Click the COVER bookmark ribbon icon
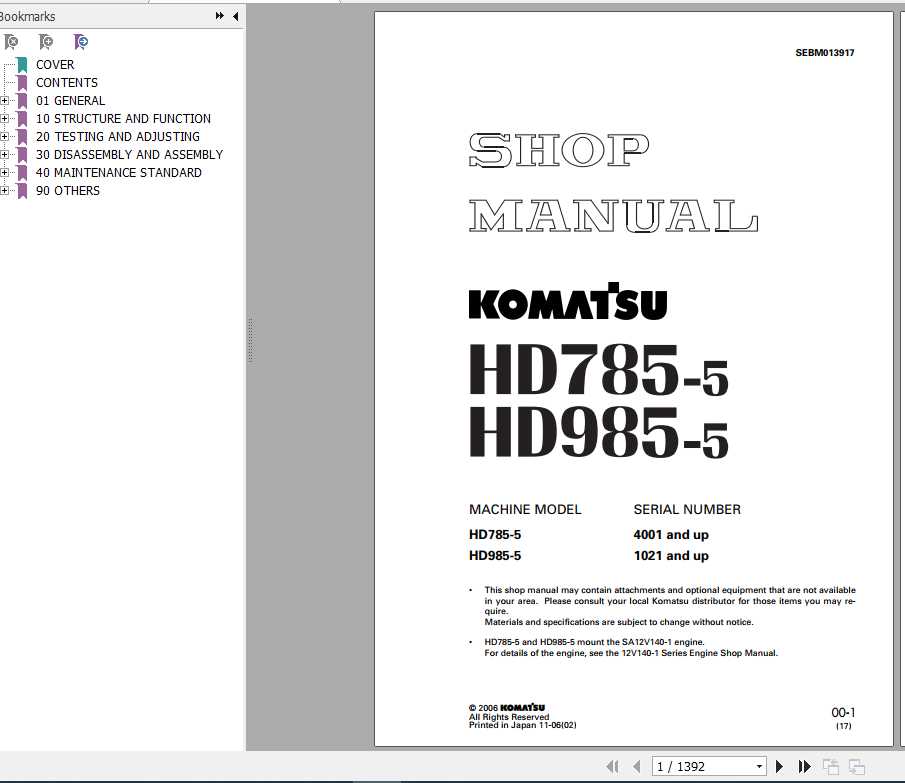 [x=22, y=65]
